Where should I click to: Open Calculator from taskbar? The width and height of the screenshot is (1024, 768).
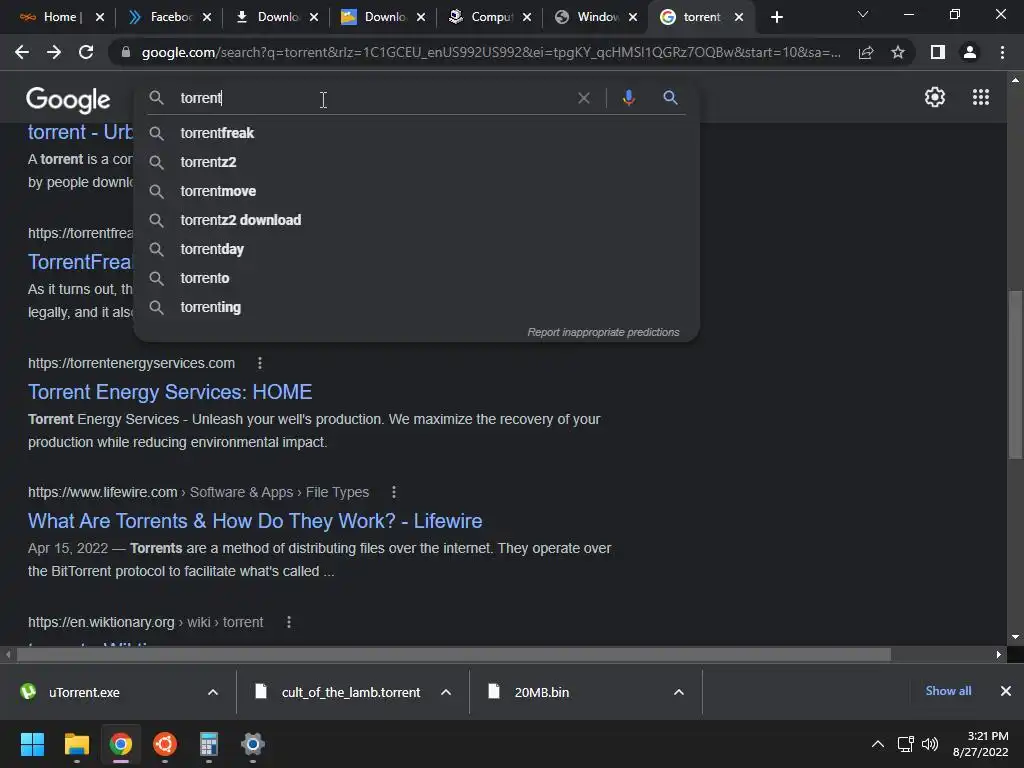click(x=208, y=744)
